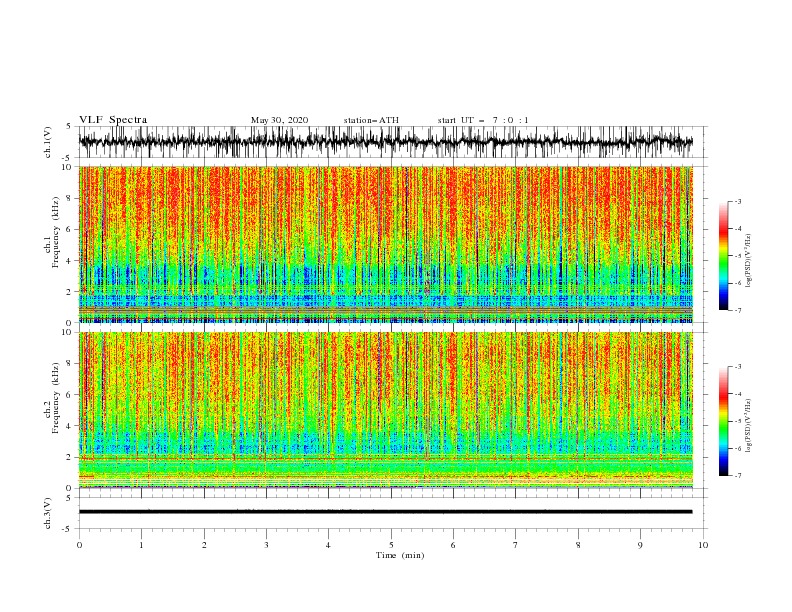Click the ch.1 spectrogram panel
The image size is (792, 612).
[x=385, y=244]
